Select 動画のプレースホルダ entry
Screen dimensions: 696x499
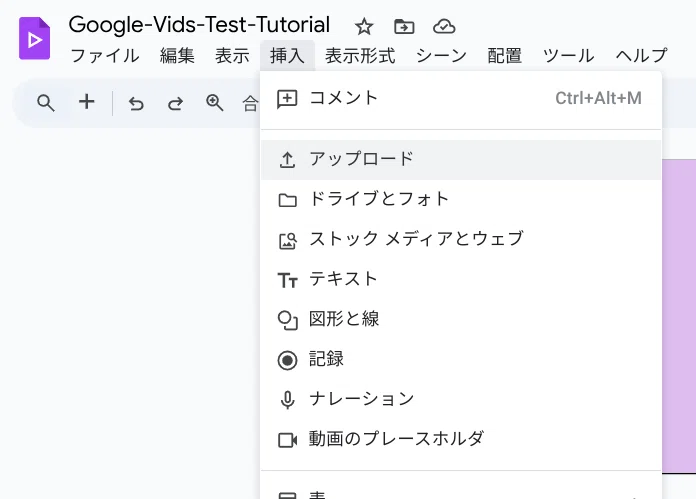click(461, 440)
